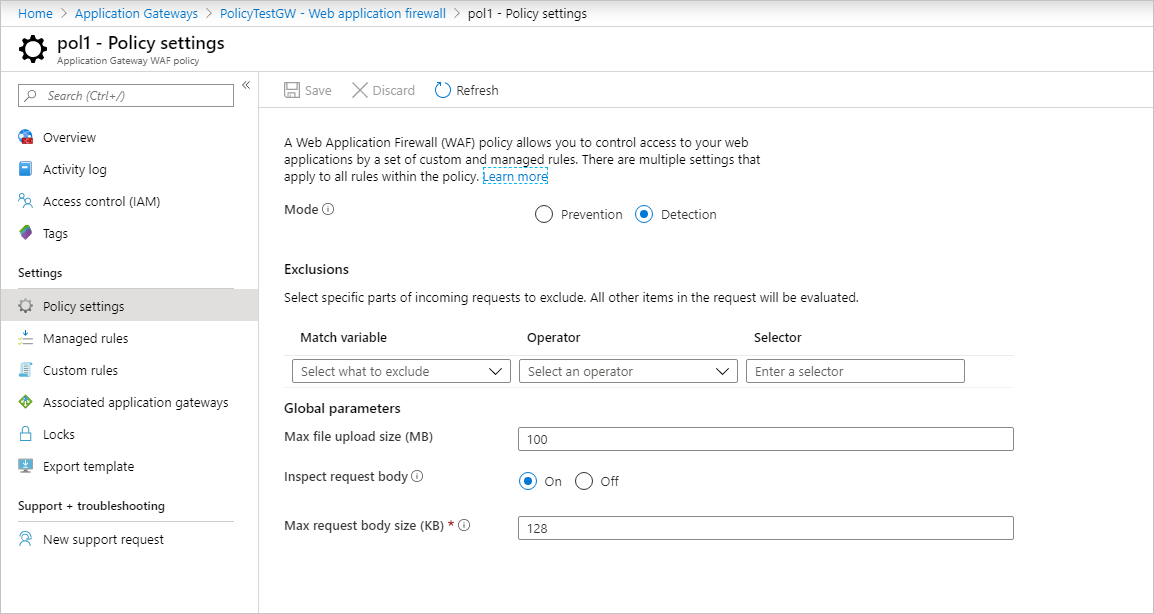
Task: Click the Access control (IAM) icon
Action: point(26,202)
